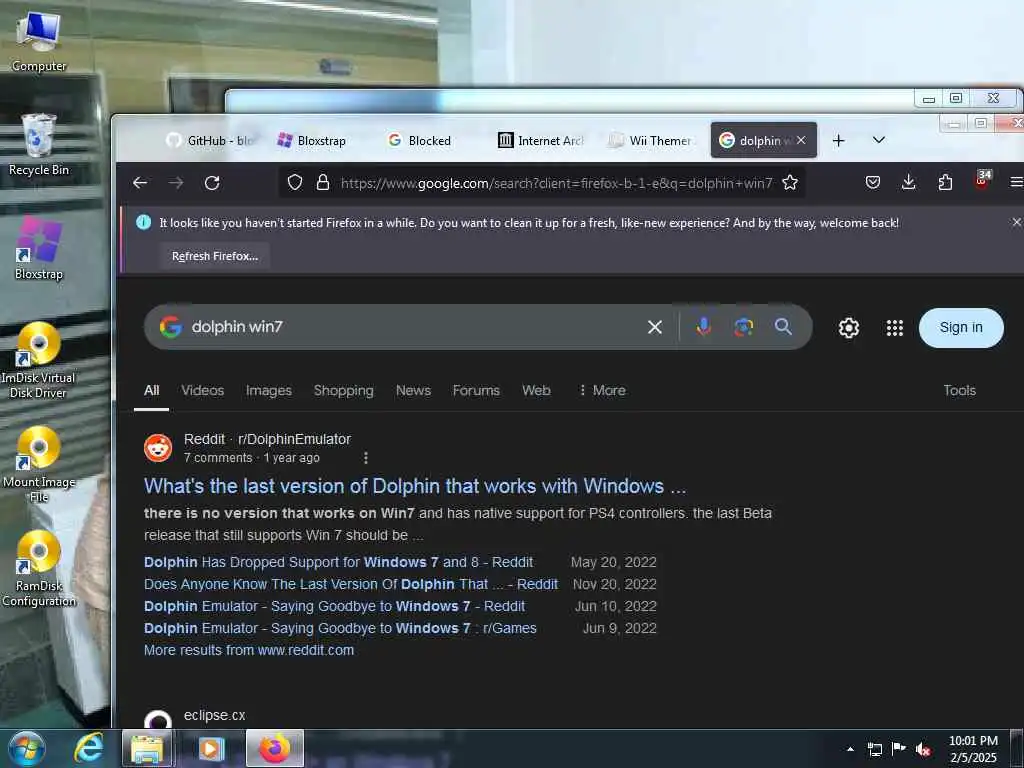Screen dimensions: 1024x768
Task: Select the Web search filter
Action: [536, 391]
